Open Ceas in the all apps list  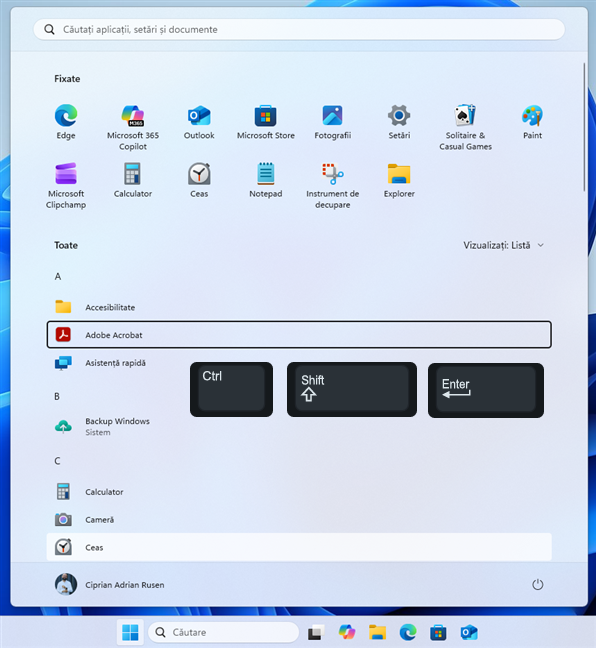pos(299,547)
